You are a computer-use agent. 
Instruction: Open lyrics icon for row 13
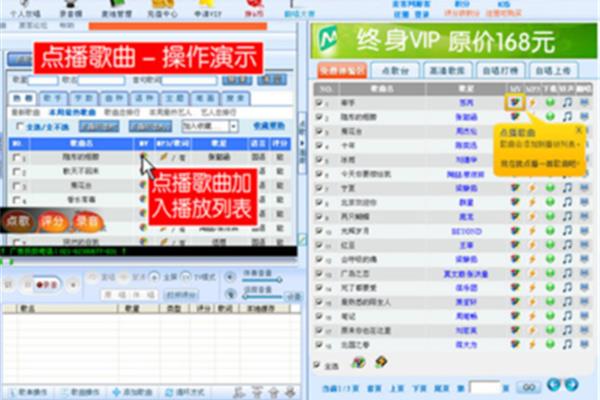click(x=584, y=273)
